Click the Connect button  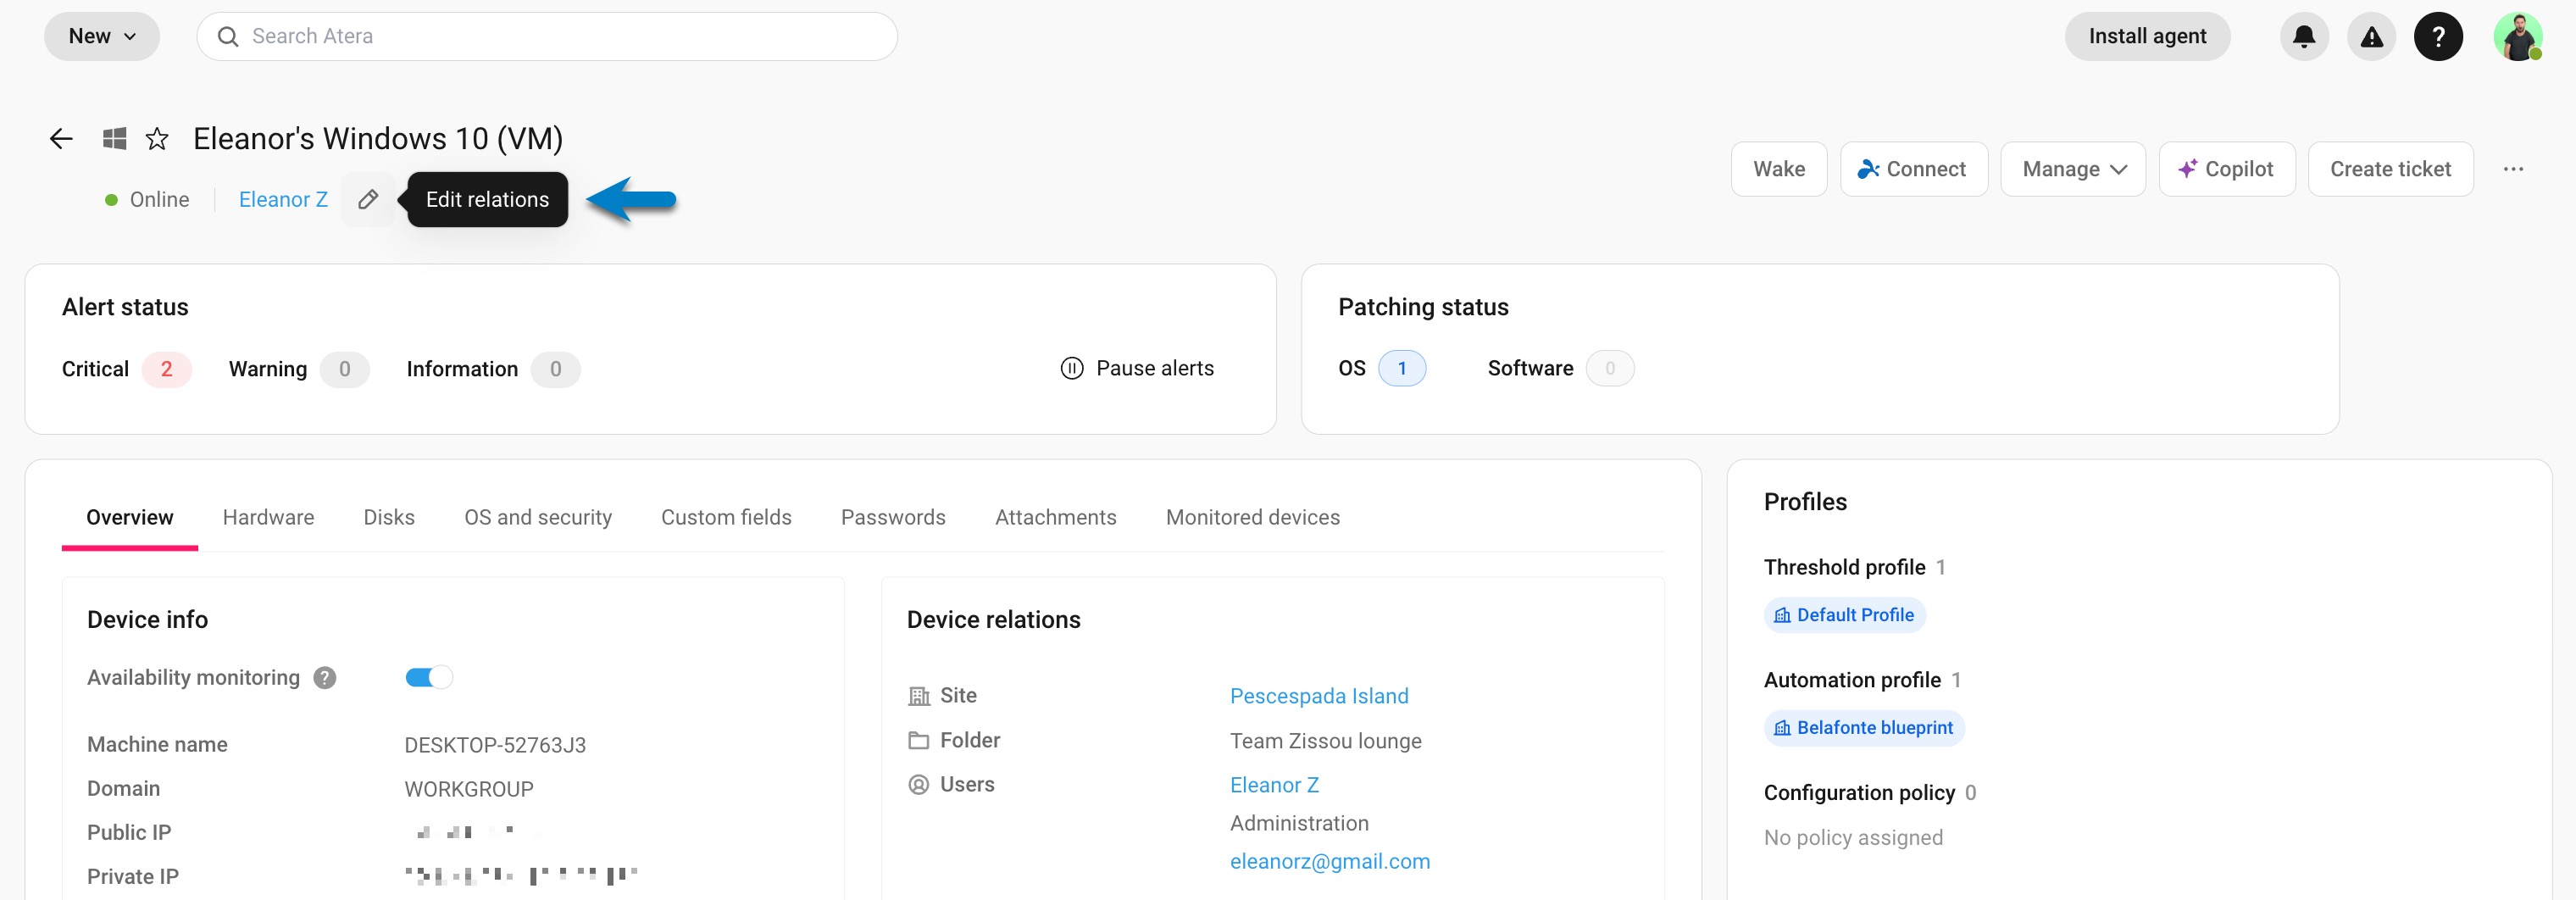tap(1913, 169)
